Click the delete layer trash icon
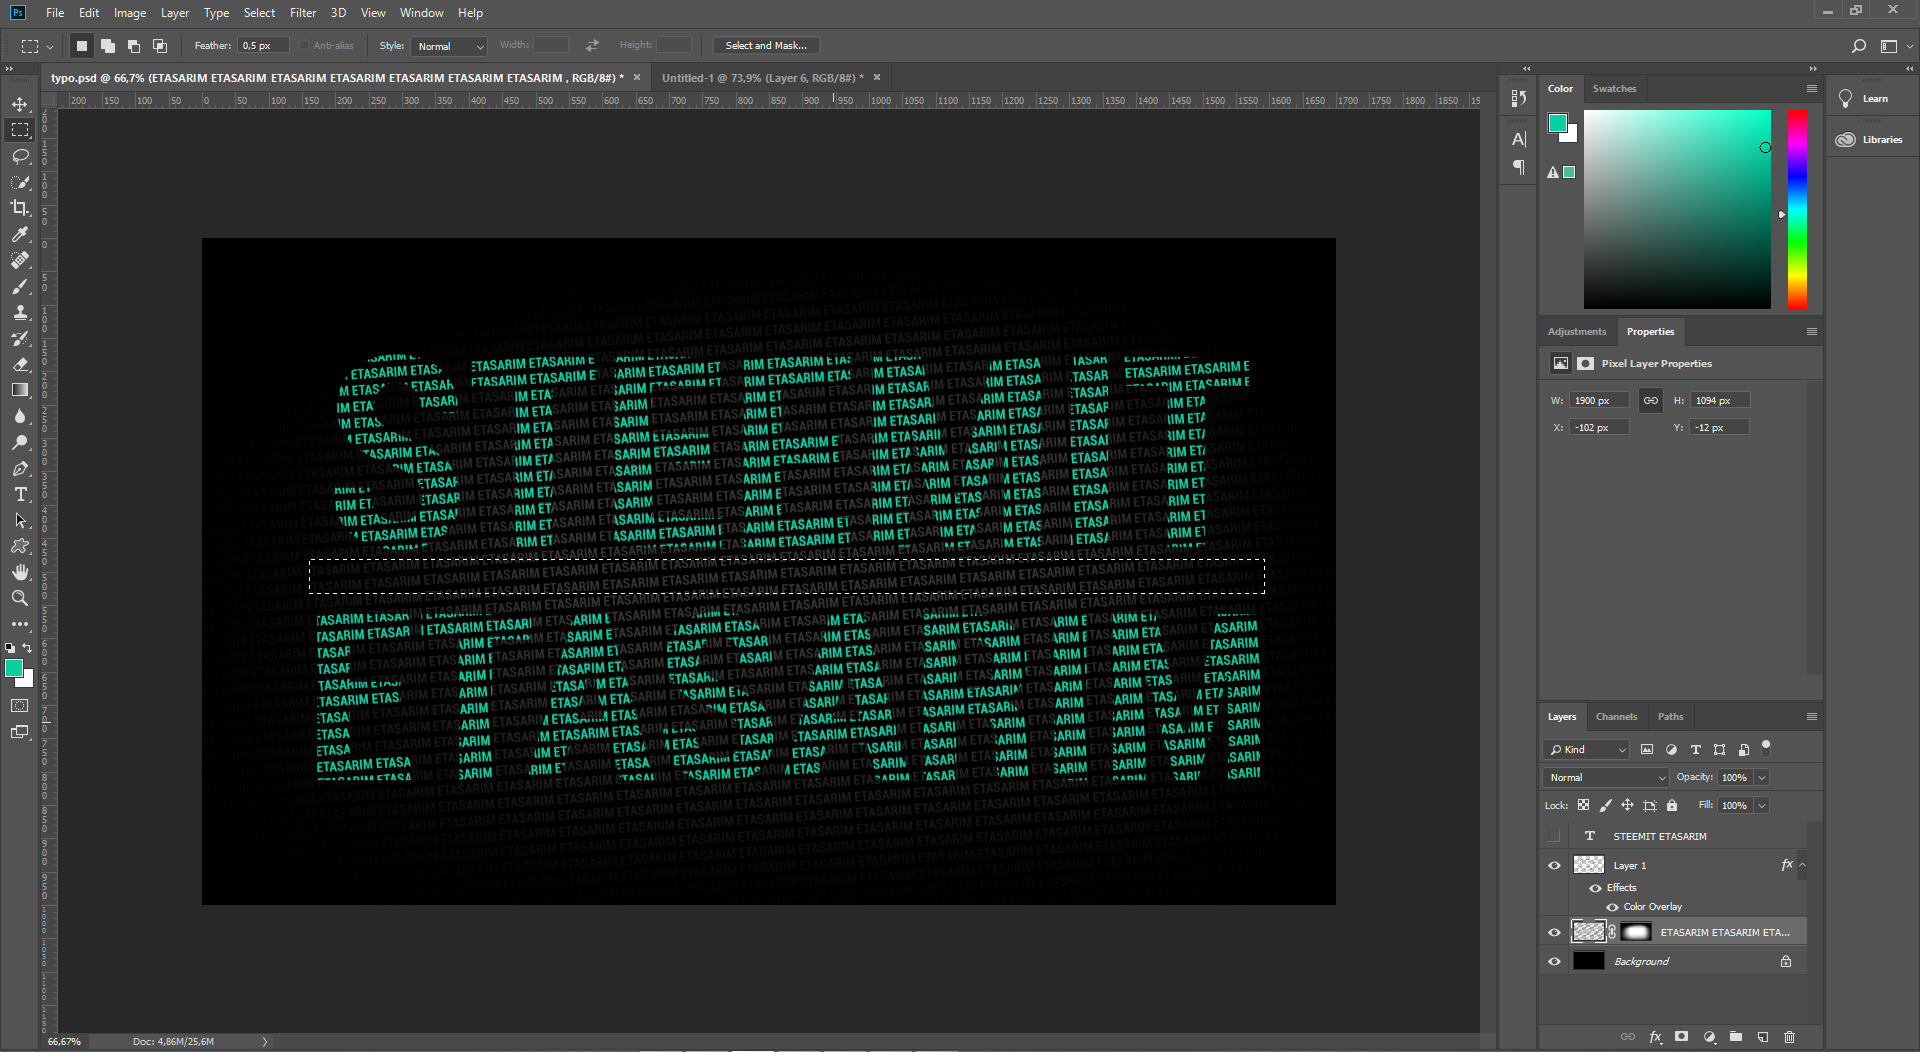1920x1052 pixels. point(1789,1037)
